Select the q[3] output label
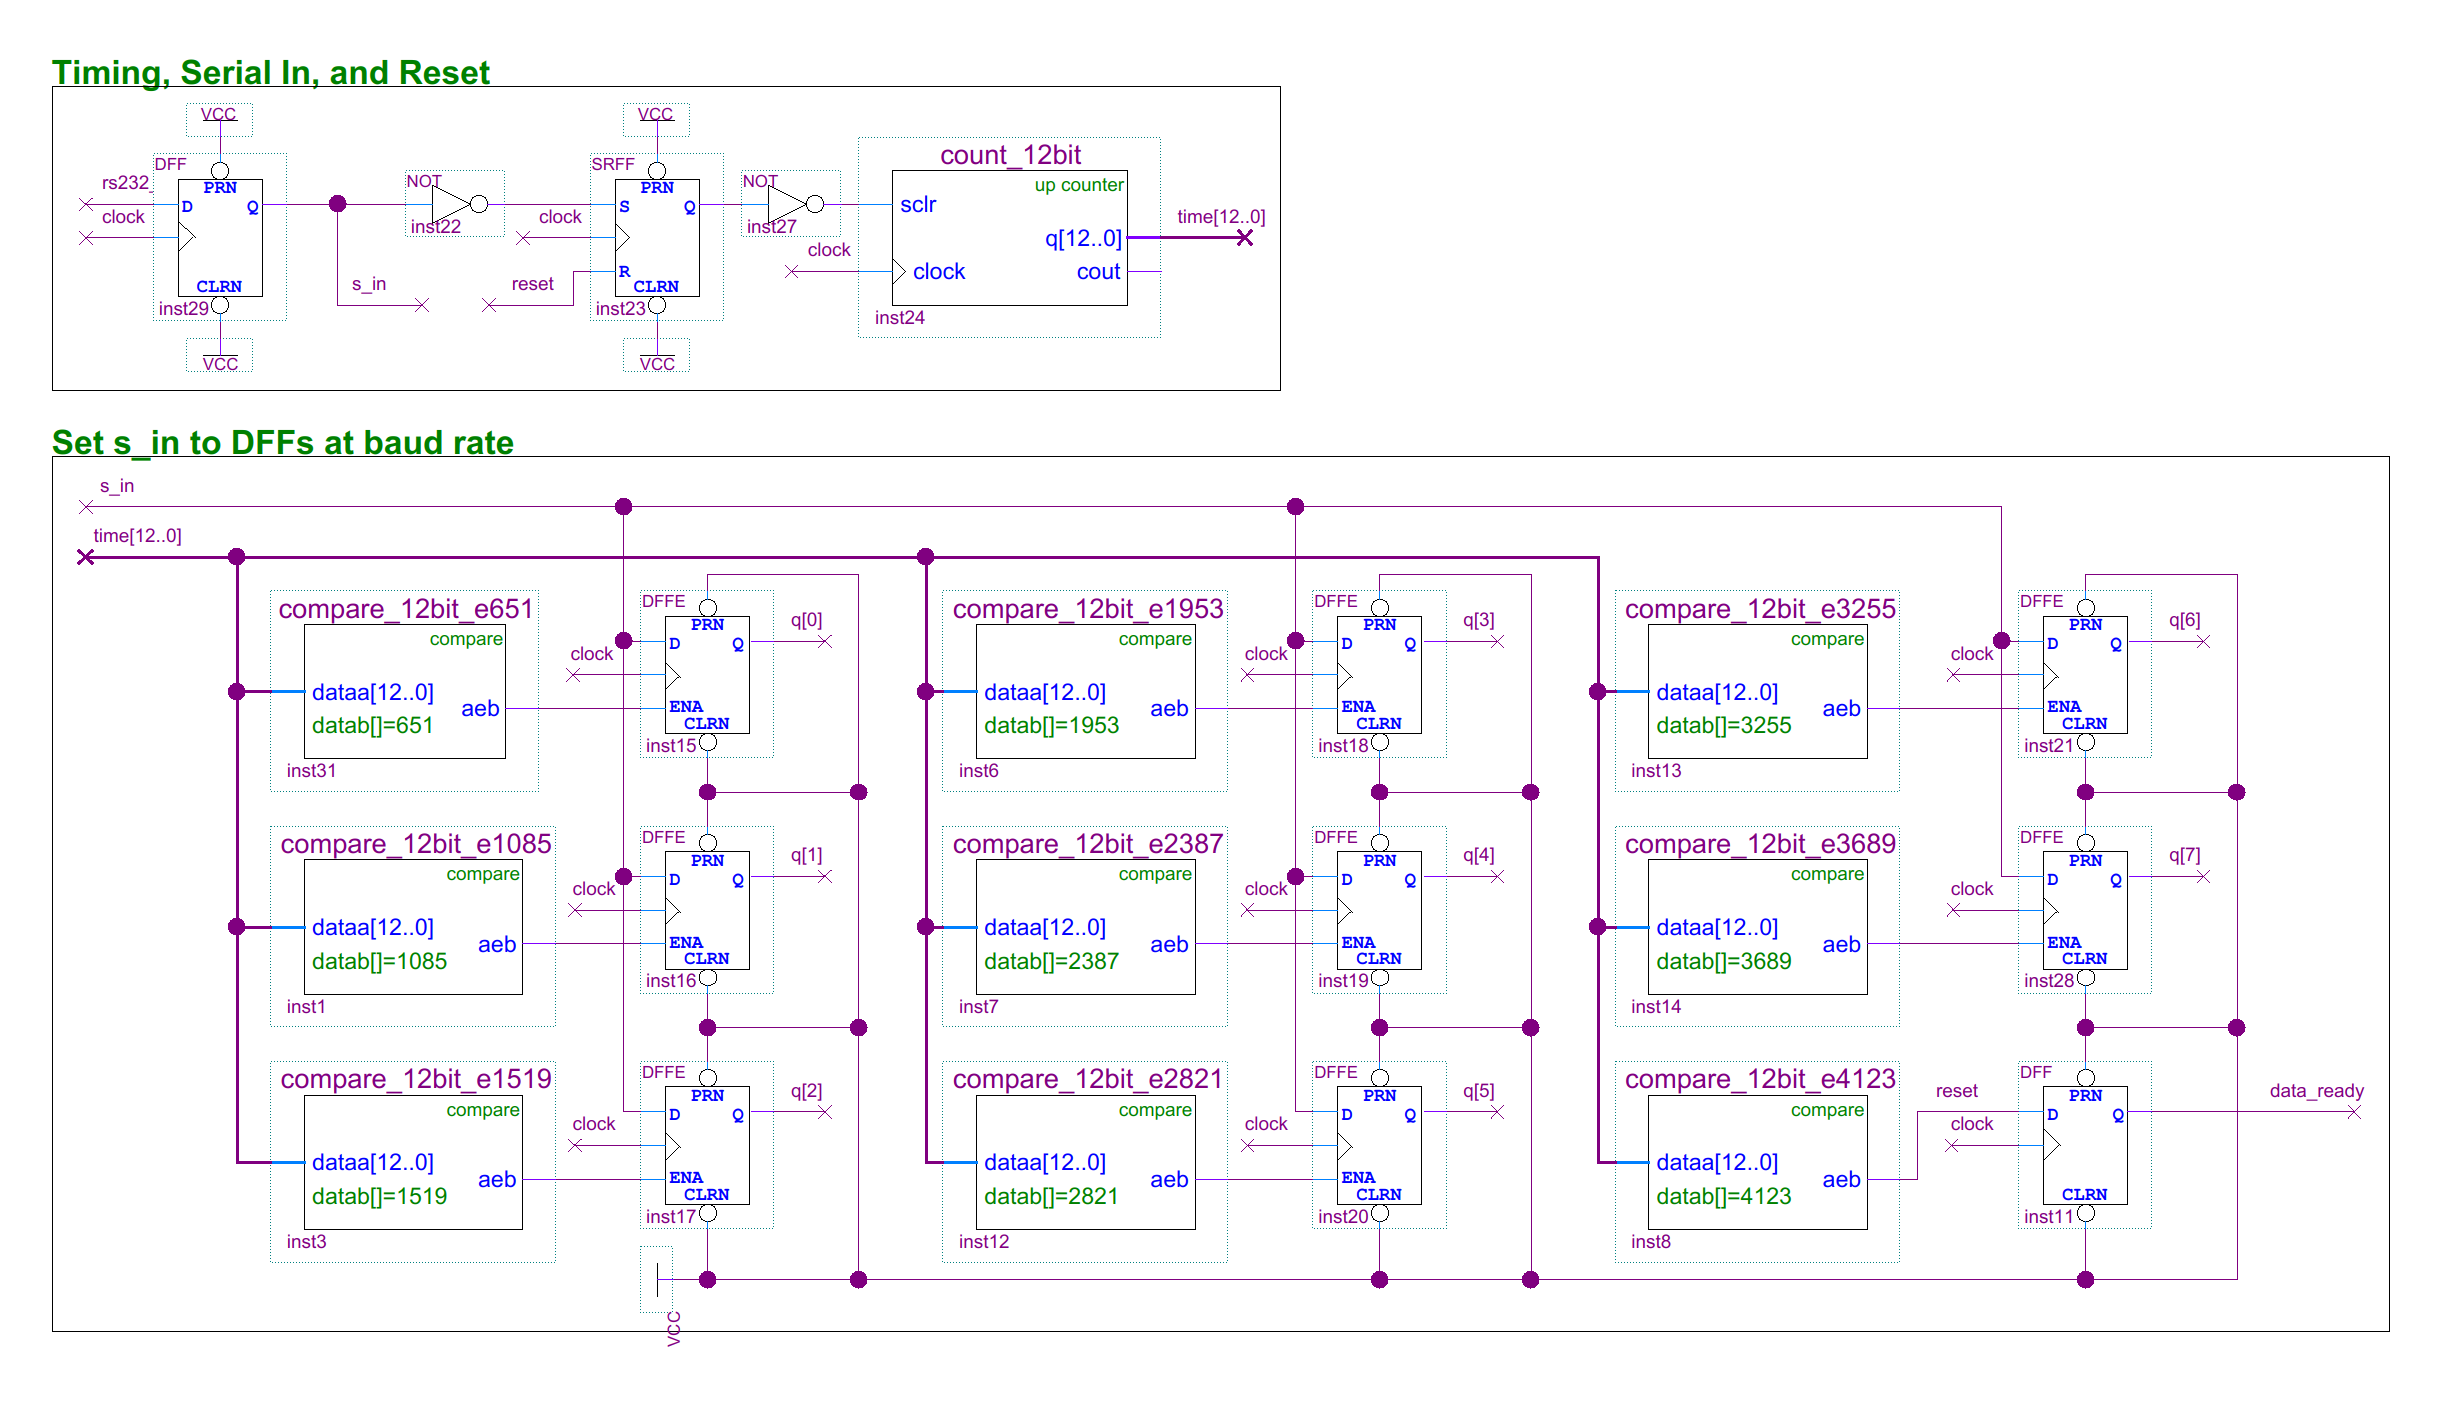 (1478, 619)
